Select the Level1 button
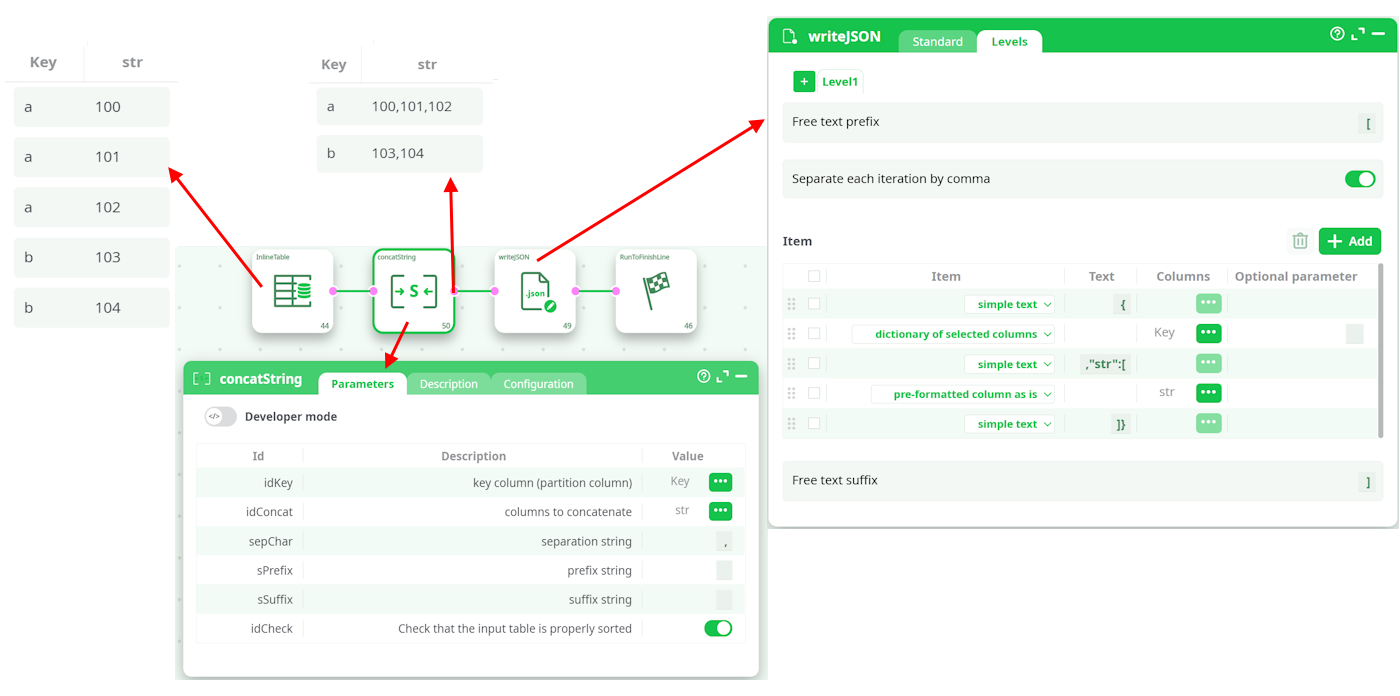Screen dimensions: 1400x696 (x=840, y=82)
